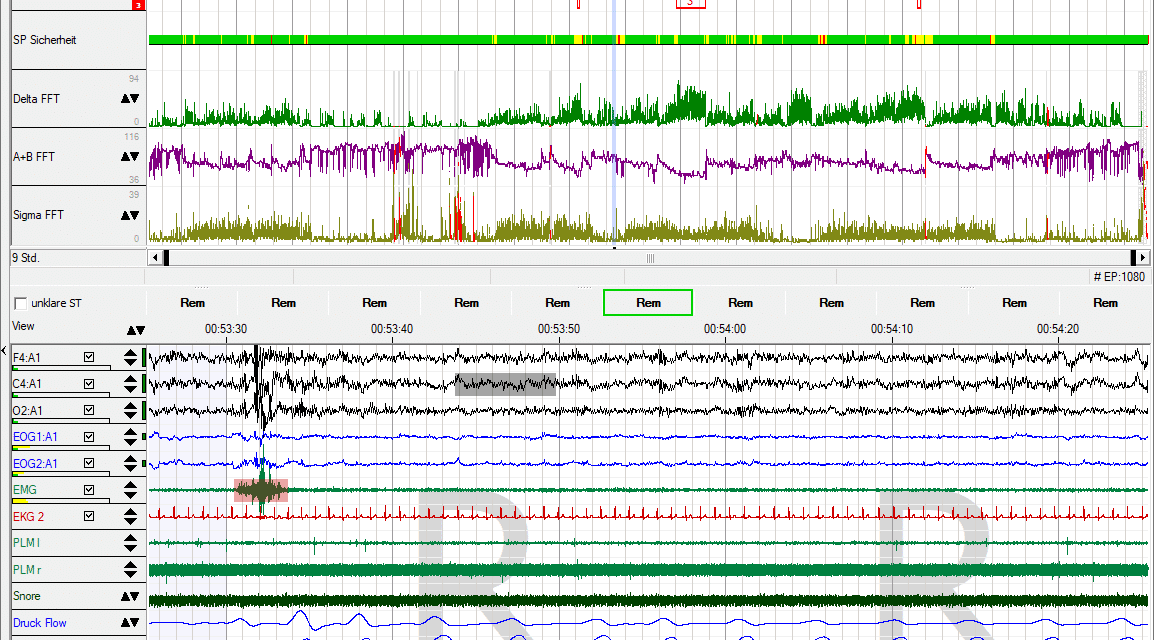Click the up arrow beside PLM l
Image resolution: width=1154 pixels, height=640 pixels.
click(x=130, y=538)
